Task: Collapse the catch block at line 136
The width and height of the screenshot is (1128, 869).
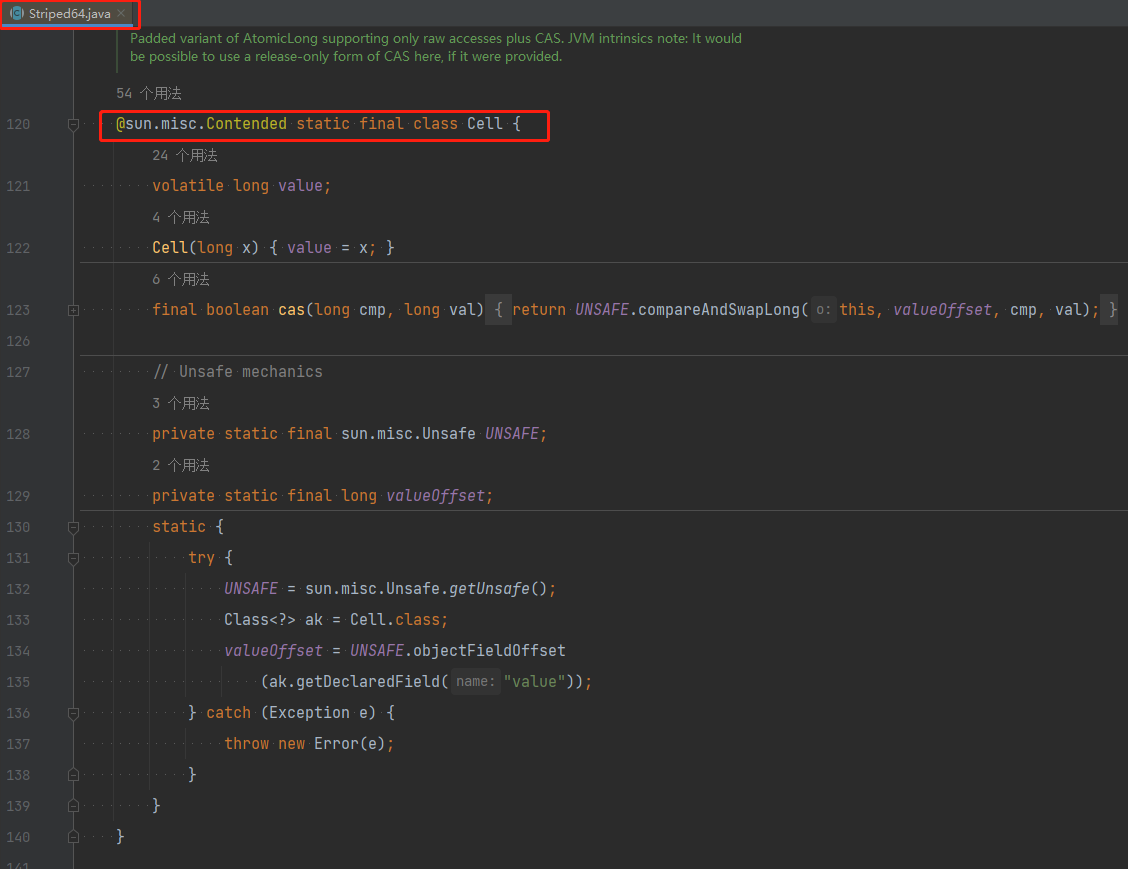Action: [73, 713]
